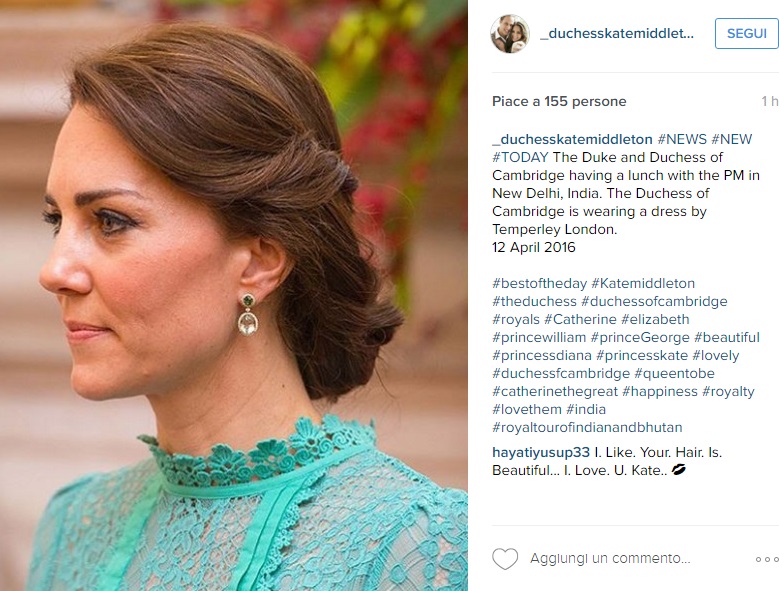Visit the #duchessofcambridge hashtag
The image size is (779, 591).
(x=654, y=301)
